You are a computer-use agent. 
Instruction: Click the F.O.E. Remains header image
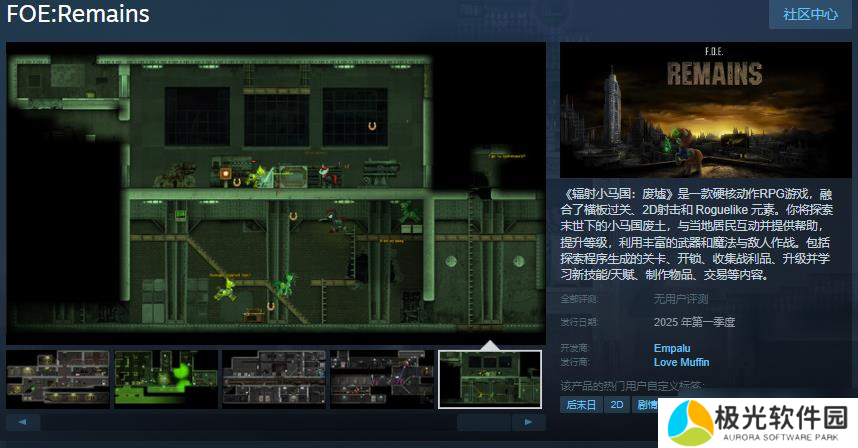pos(705,110)
